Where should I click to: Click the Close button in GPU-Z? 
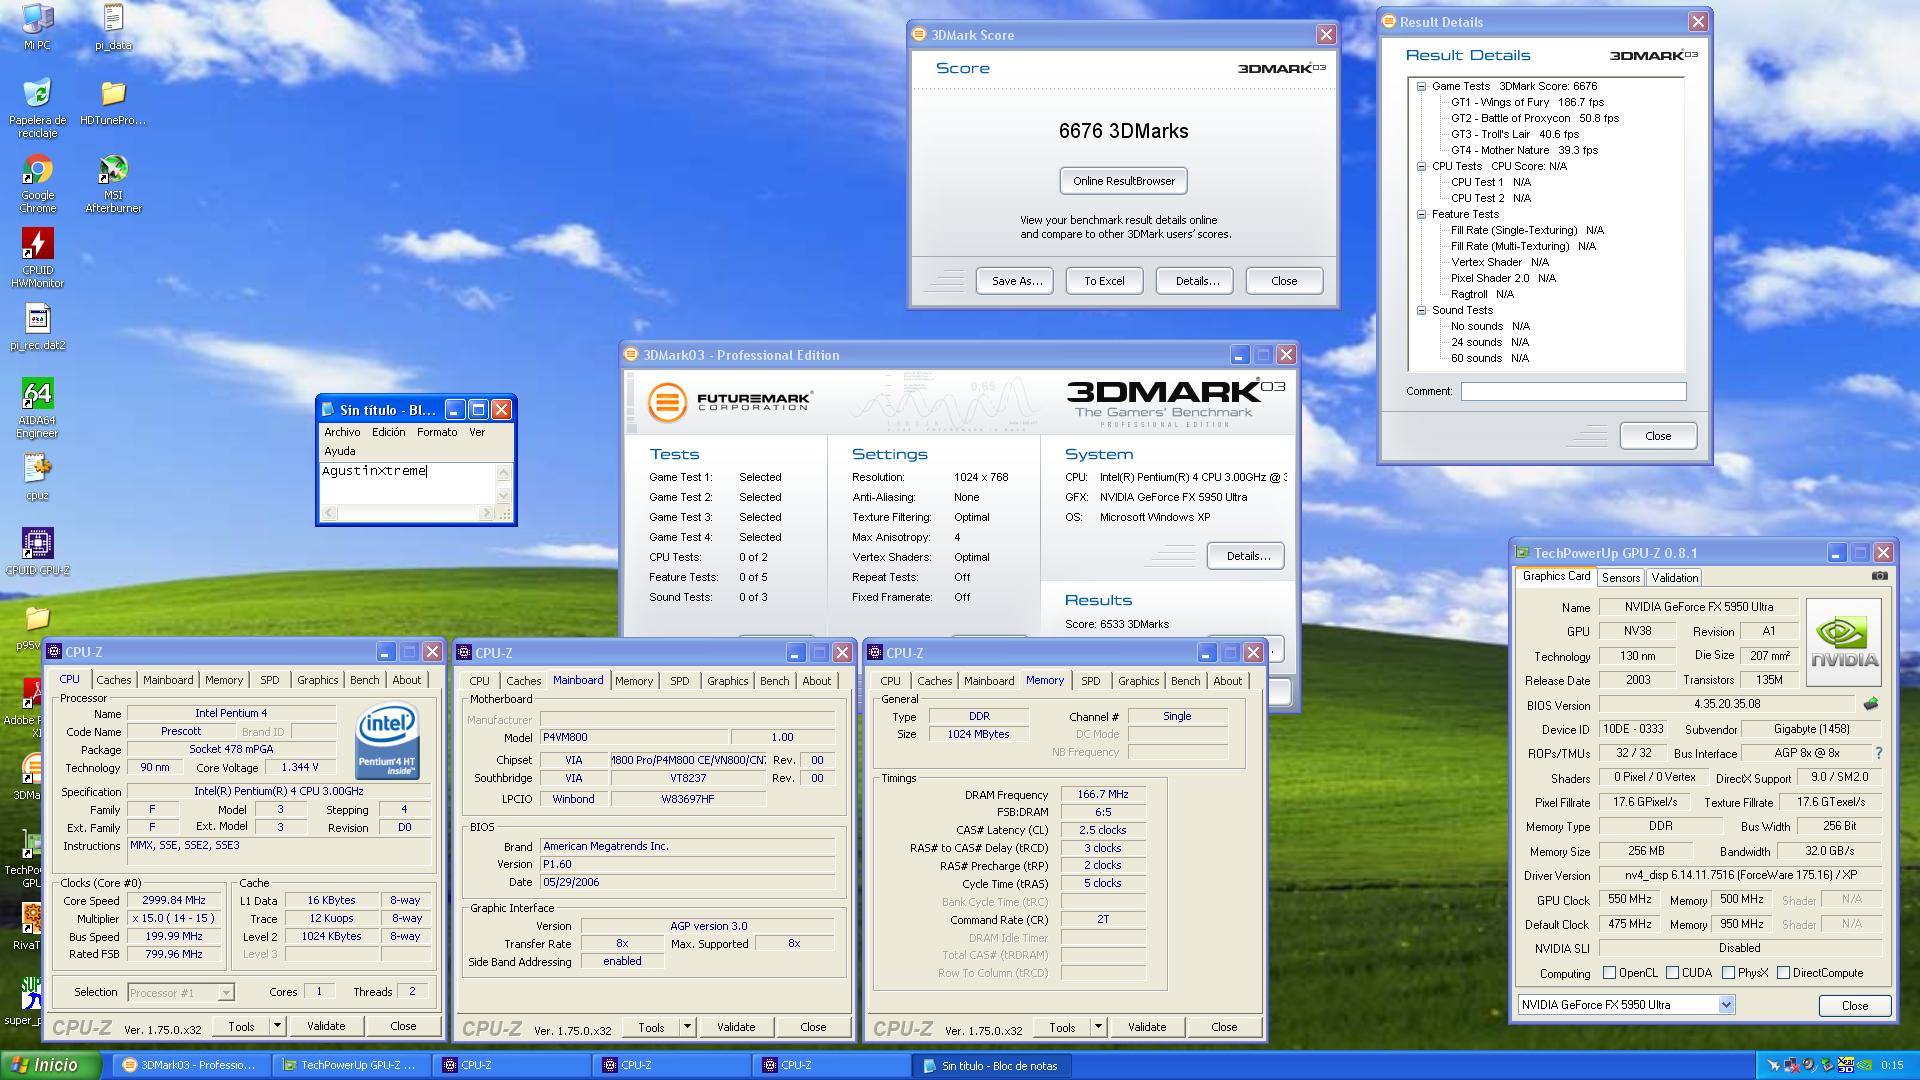(x=1854, y=1005)
